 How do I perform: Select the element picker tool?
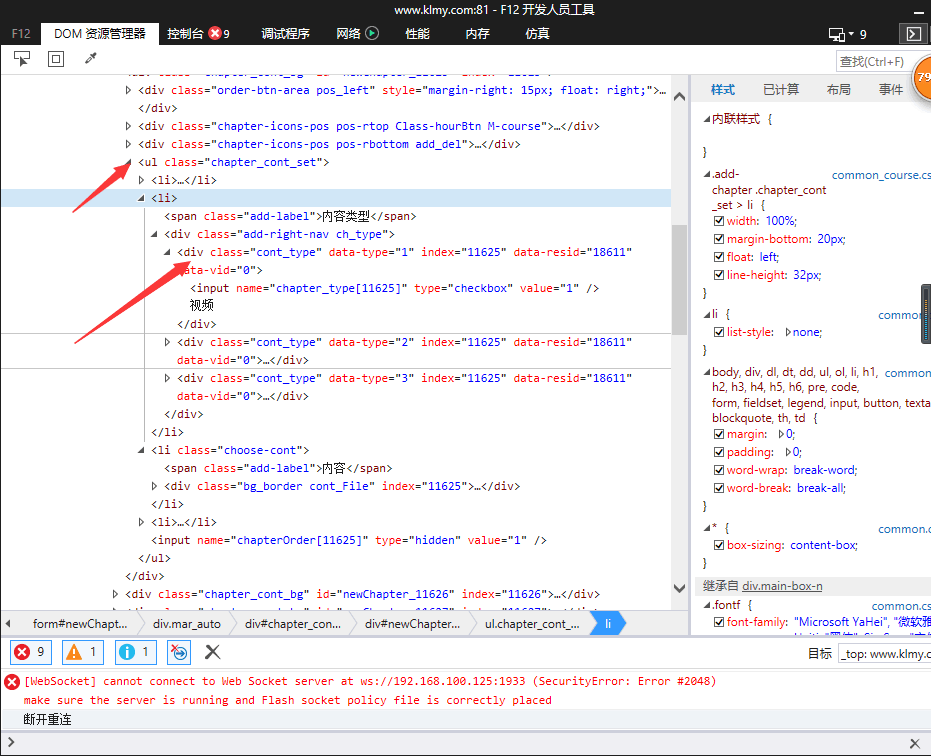pos(22,59)
